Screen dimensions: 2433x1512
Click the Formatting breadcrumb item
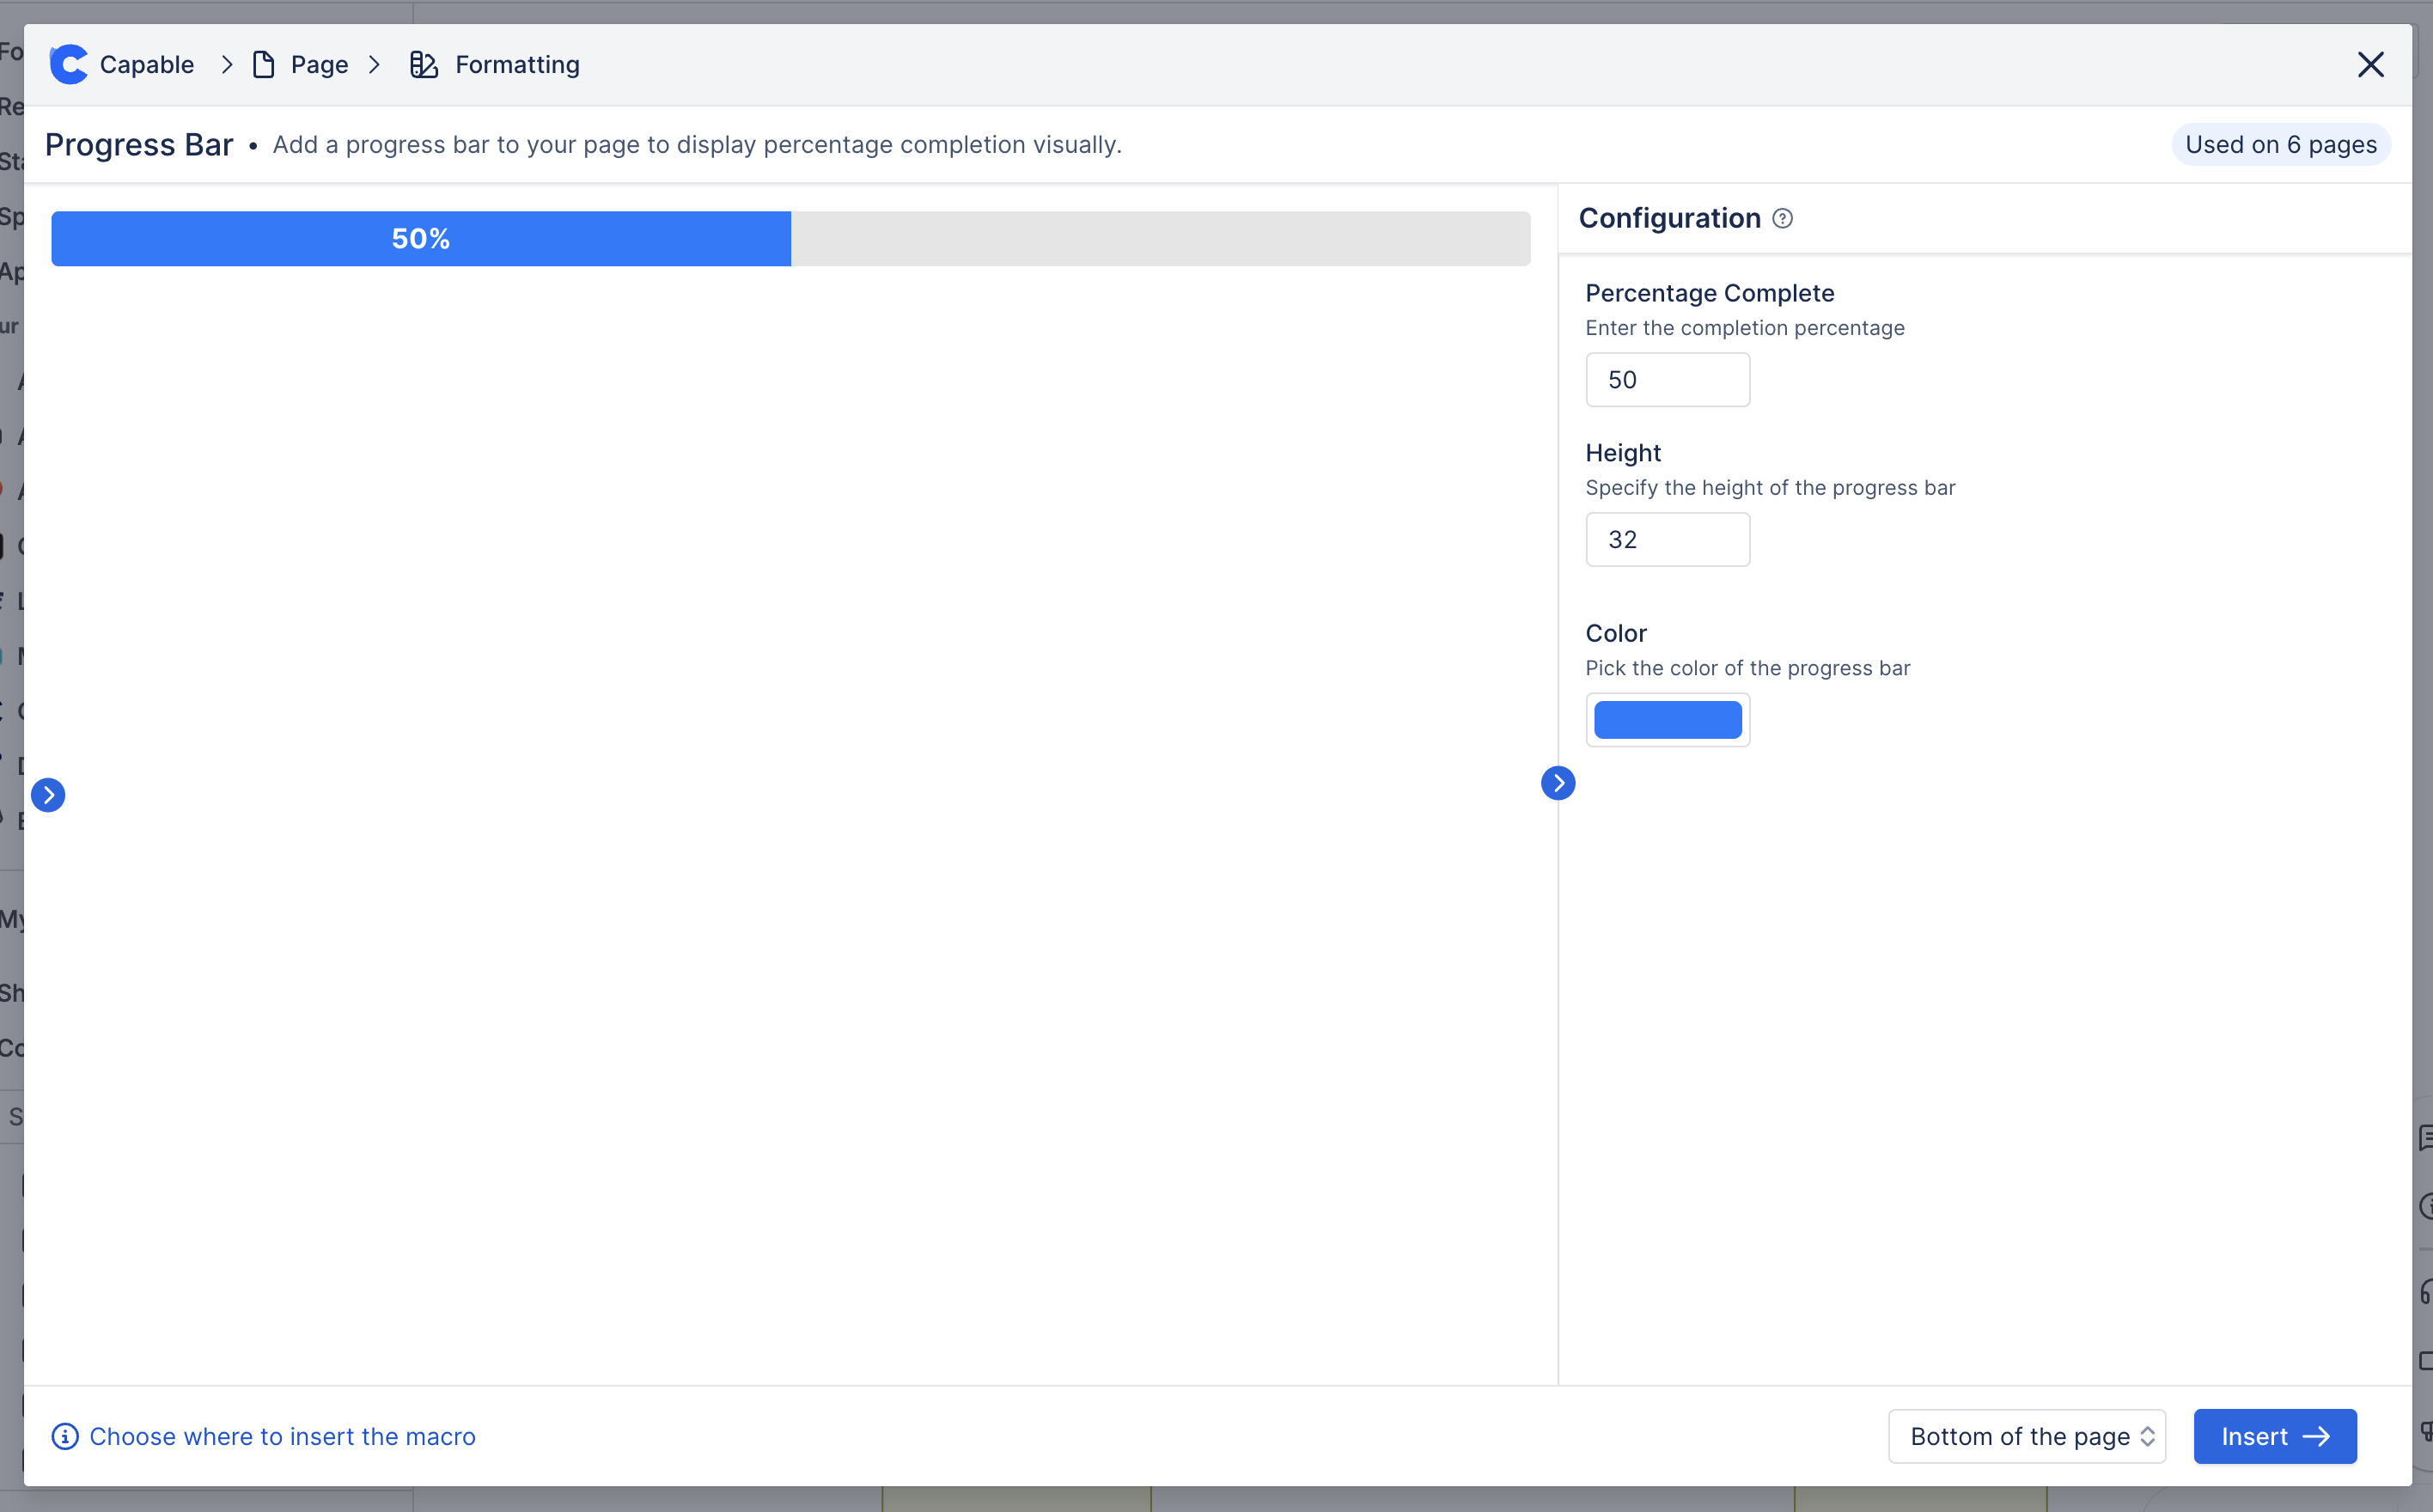coord(517,65)
